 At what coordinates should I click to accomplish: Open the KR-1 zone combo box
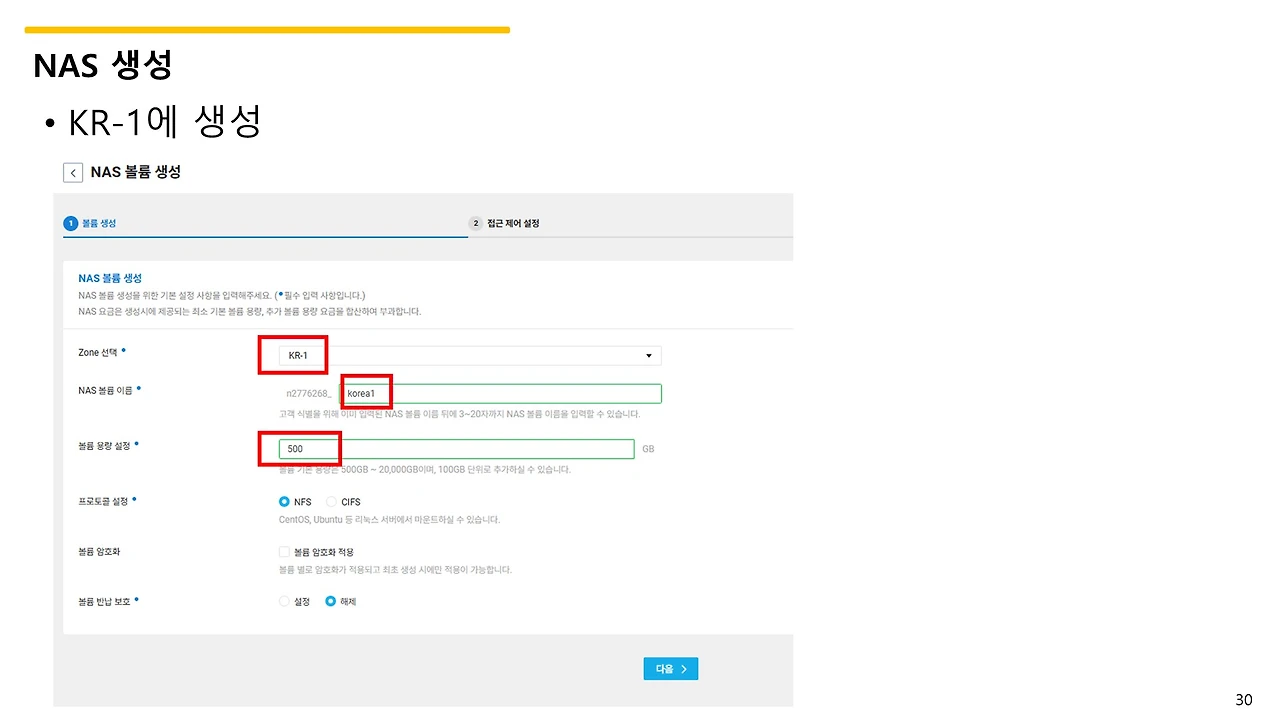(x=470, y=356)
